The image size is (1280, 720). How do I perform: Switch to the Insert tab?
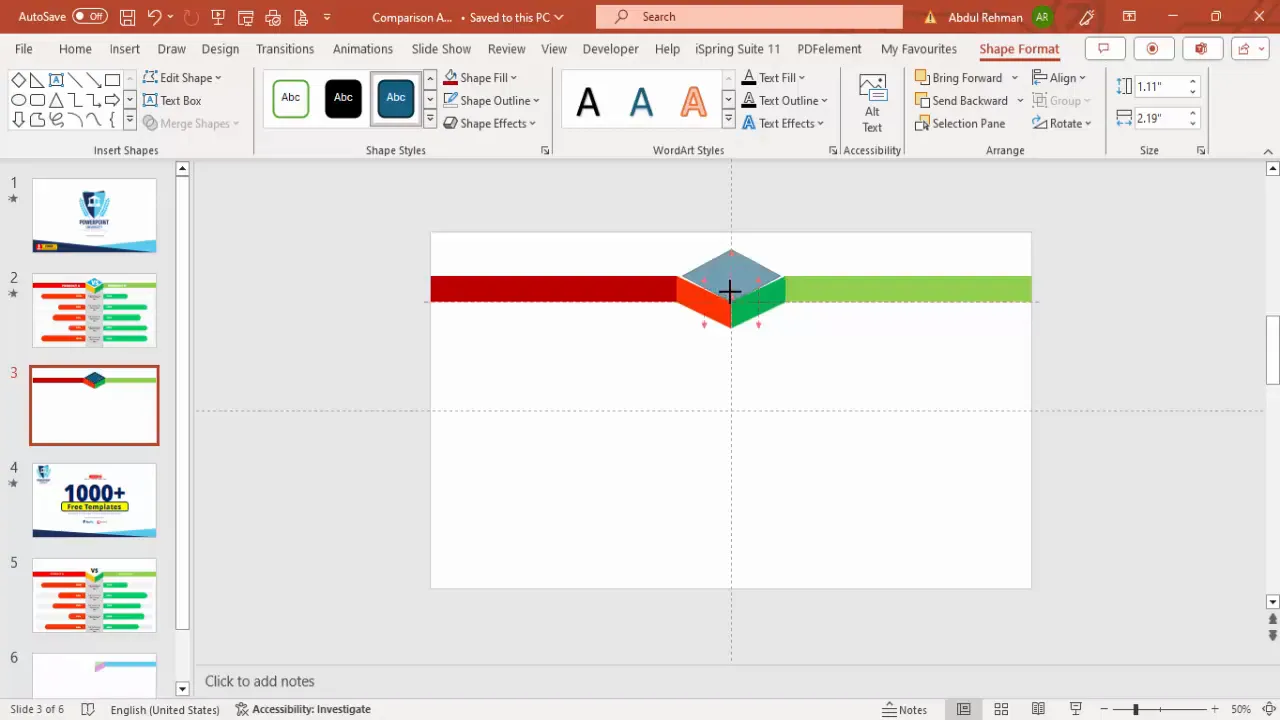[125, 49]
